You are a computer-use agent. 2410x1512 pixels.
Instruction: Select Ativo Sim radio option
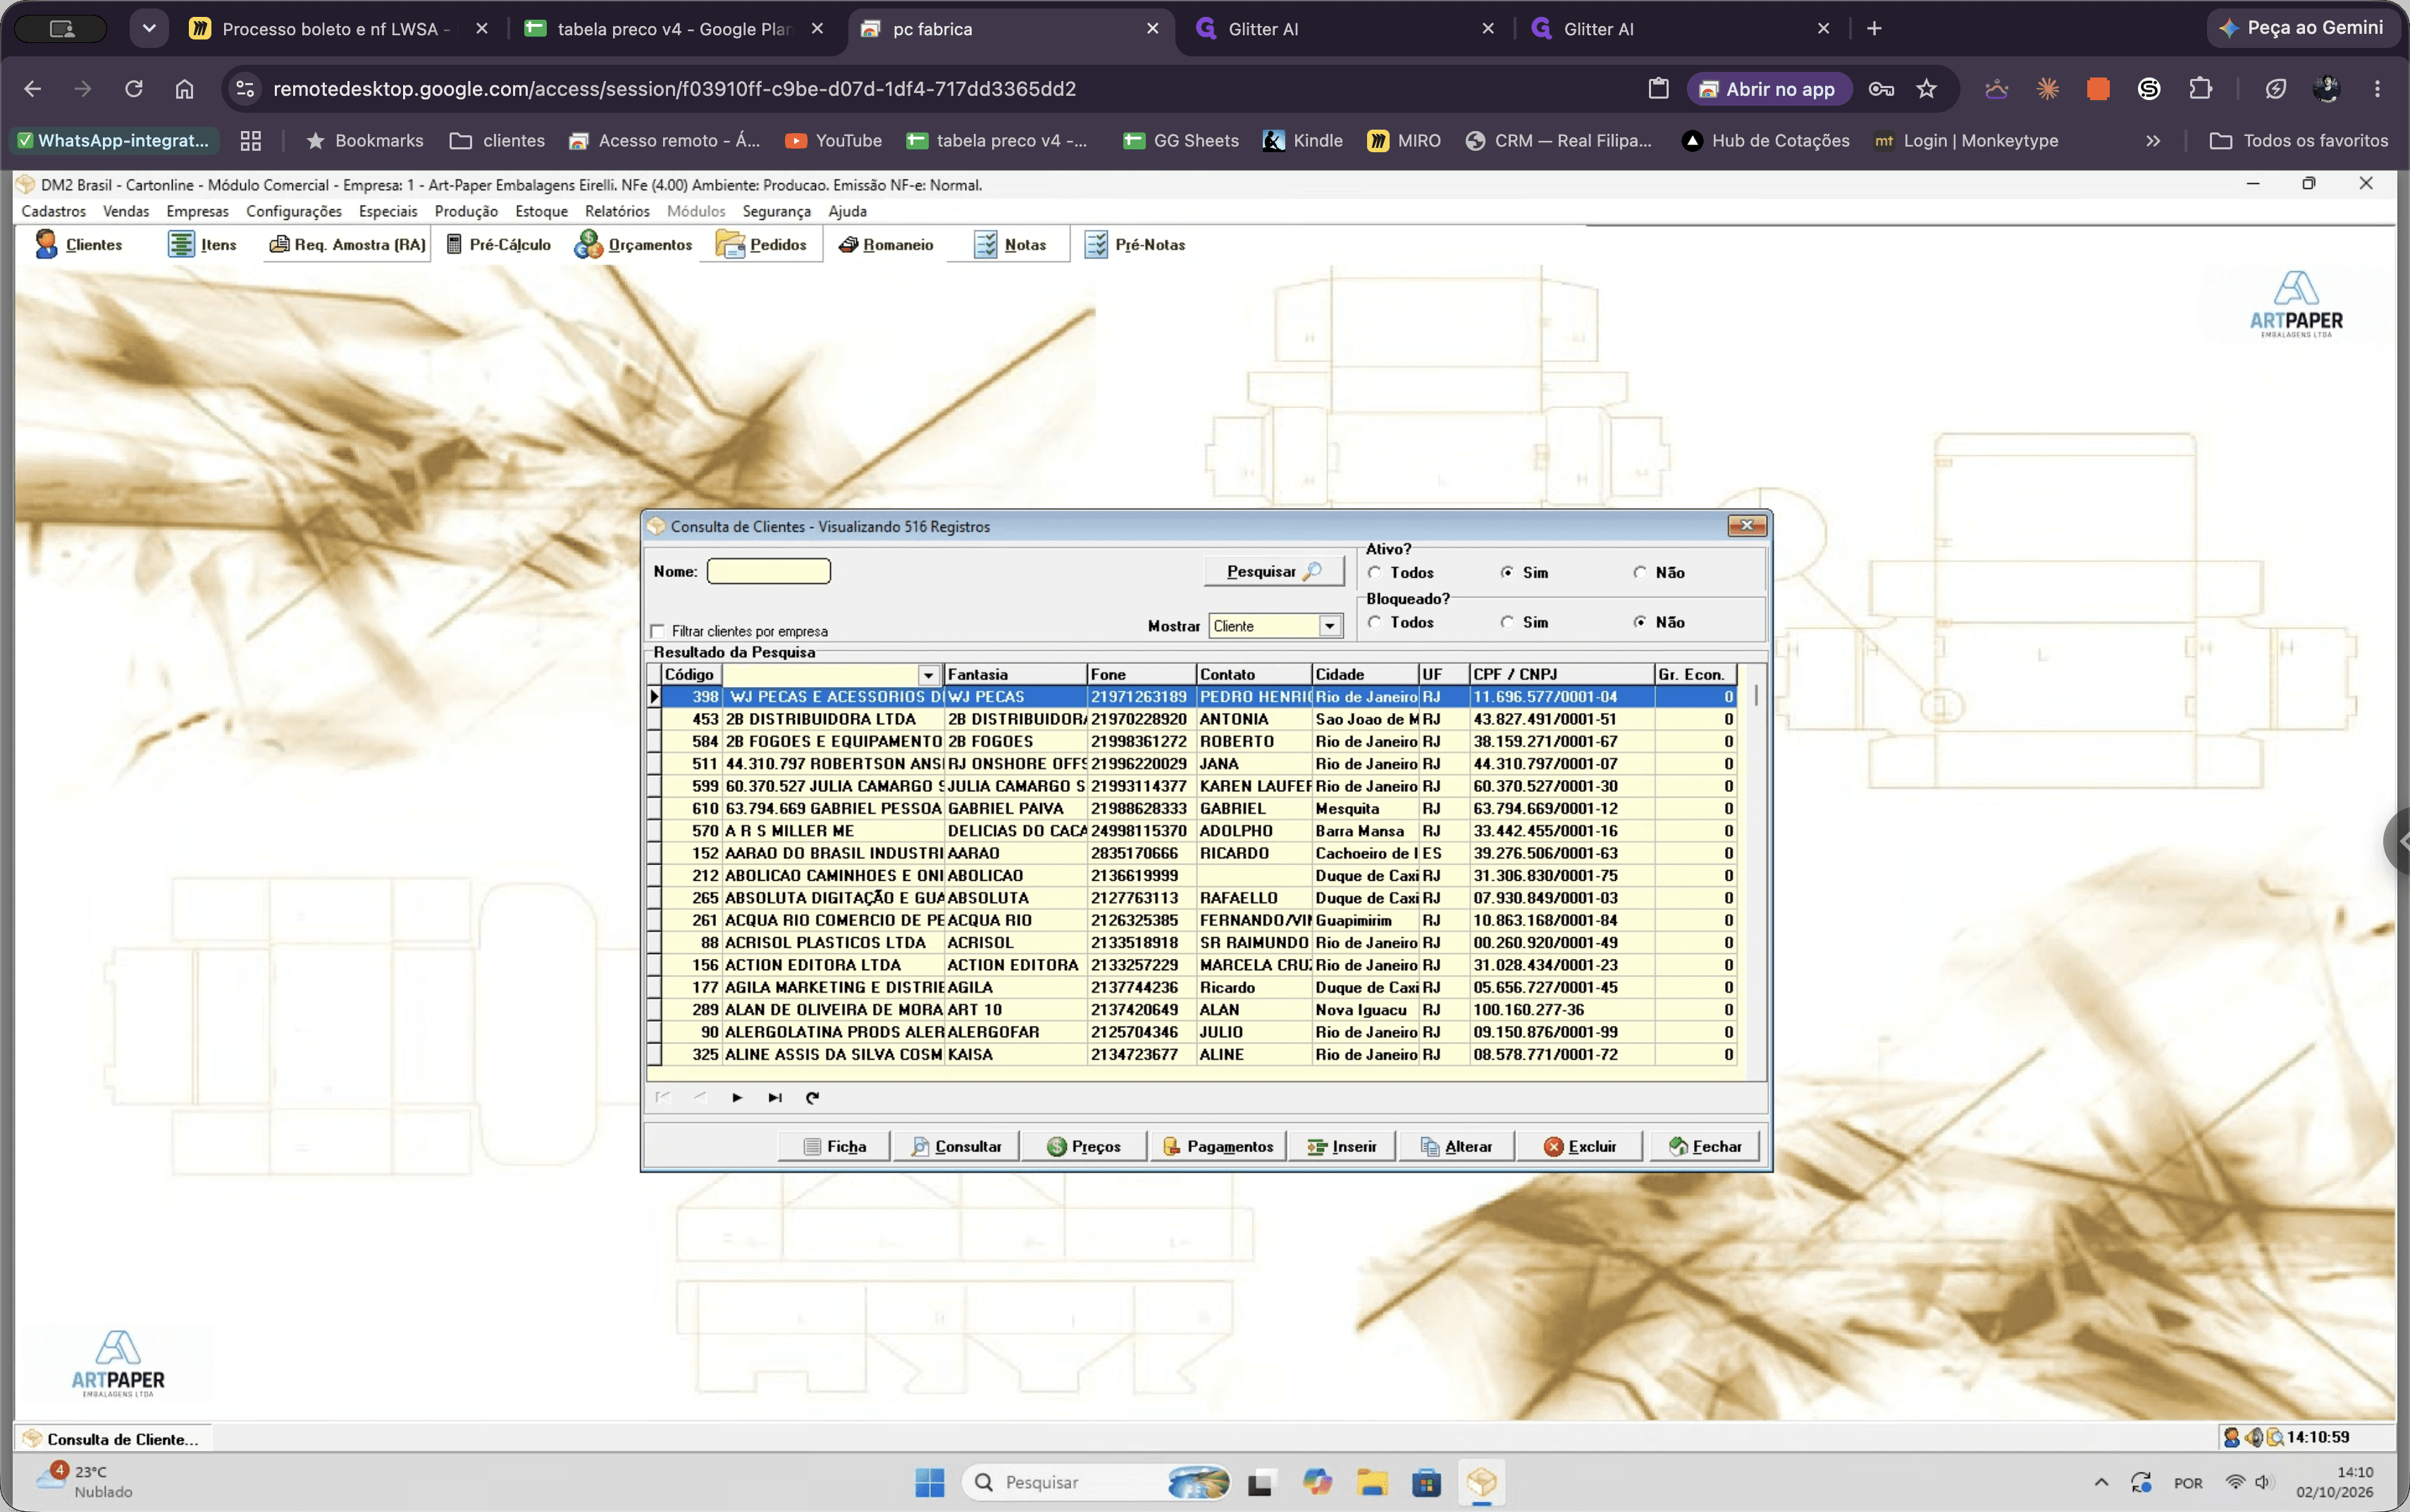pyautogui.click(x=1507, y=572)
